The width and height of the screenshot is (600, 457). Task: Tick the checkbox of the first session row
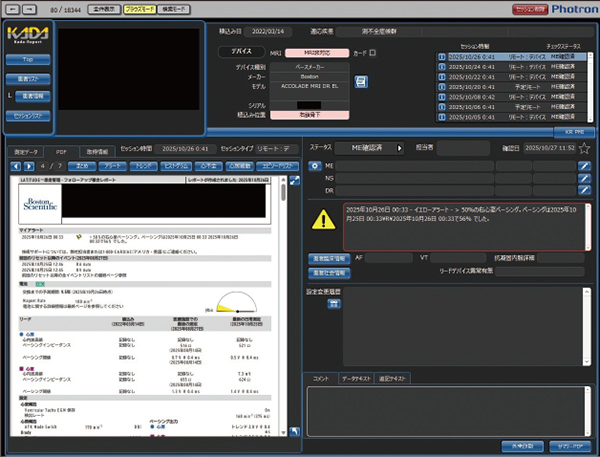(x=442, y=57)
